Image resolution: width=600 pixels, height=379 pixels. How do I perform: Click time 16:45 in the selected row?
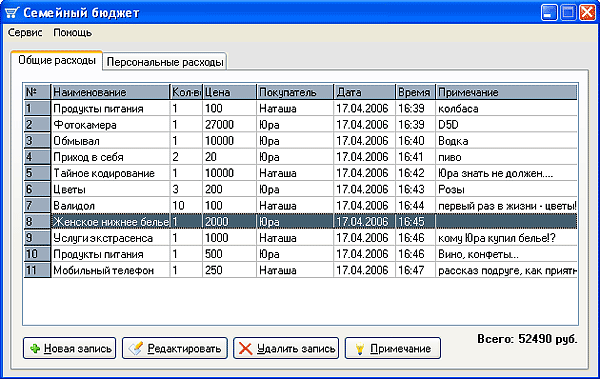pos(416,221)
